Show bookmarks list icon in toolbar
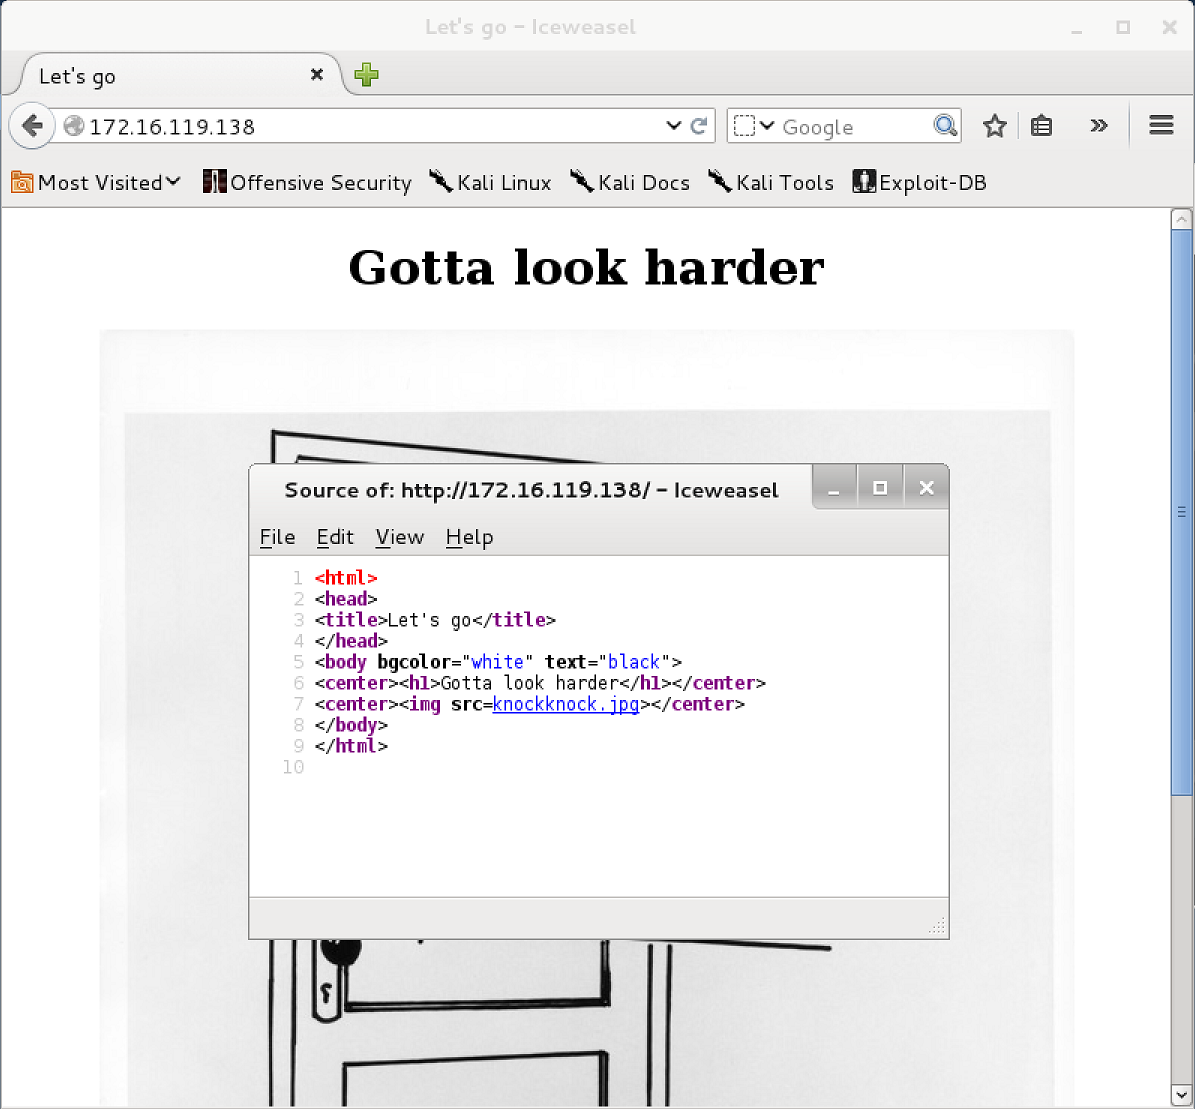Screen dimensions: 1195x1109 (x=1041, y=126)
